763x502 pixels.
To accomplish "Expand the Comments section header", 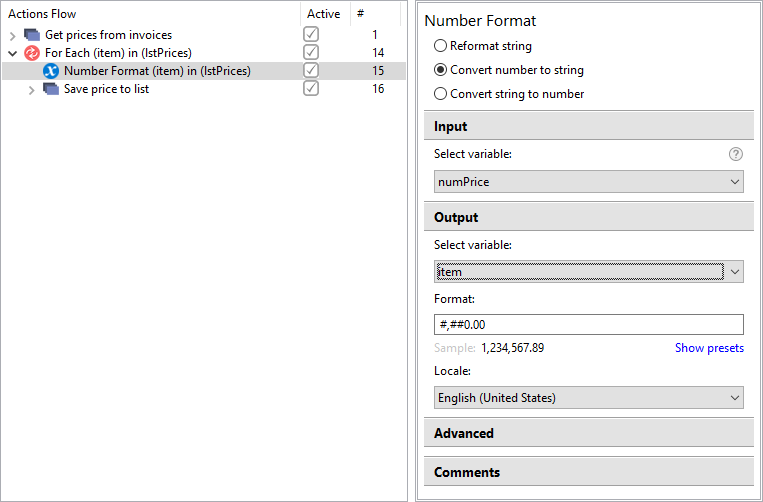I will (589, 472).
